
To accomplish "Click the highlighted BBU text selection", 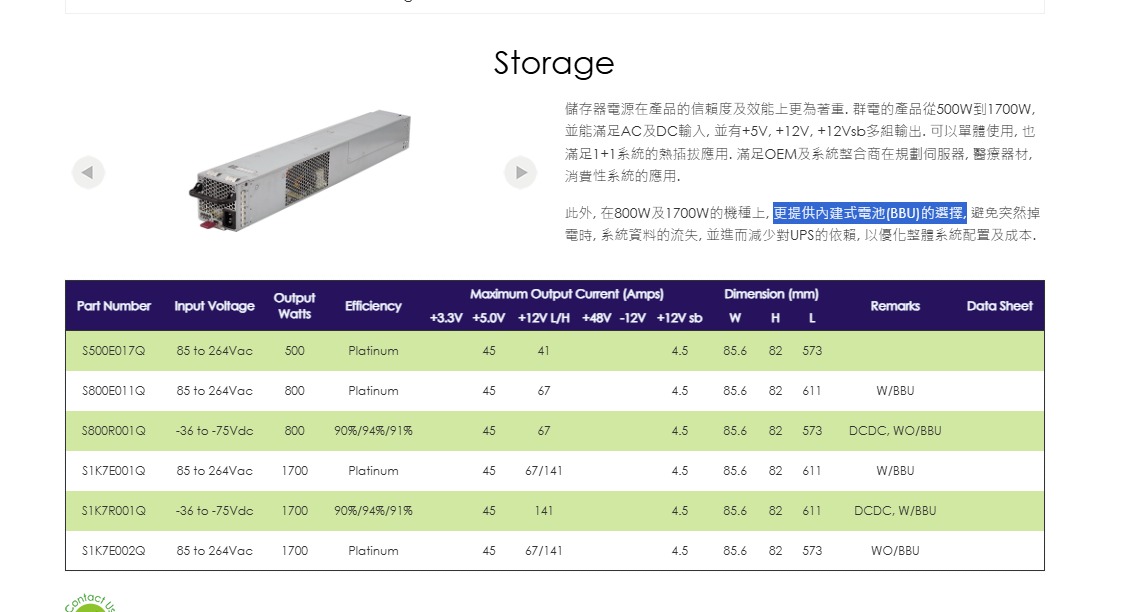I will pyautogui.click(x=869, y=213).
